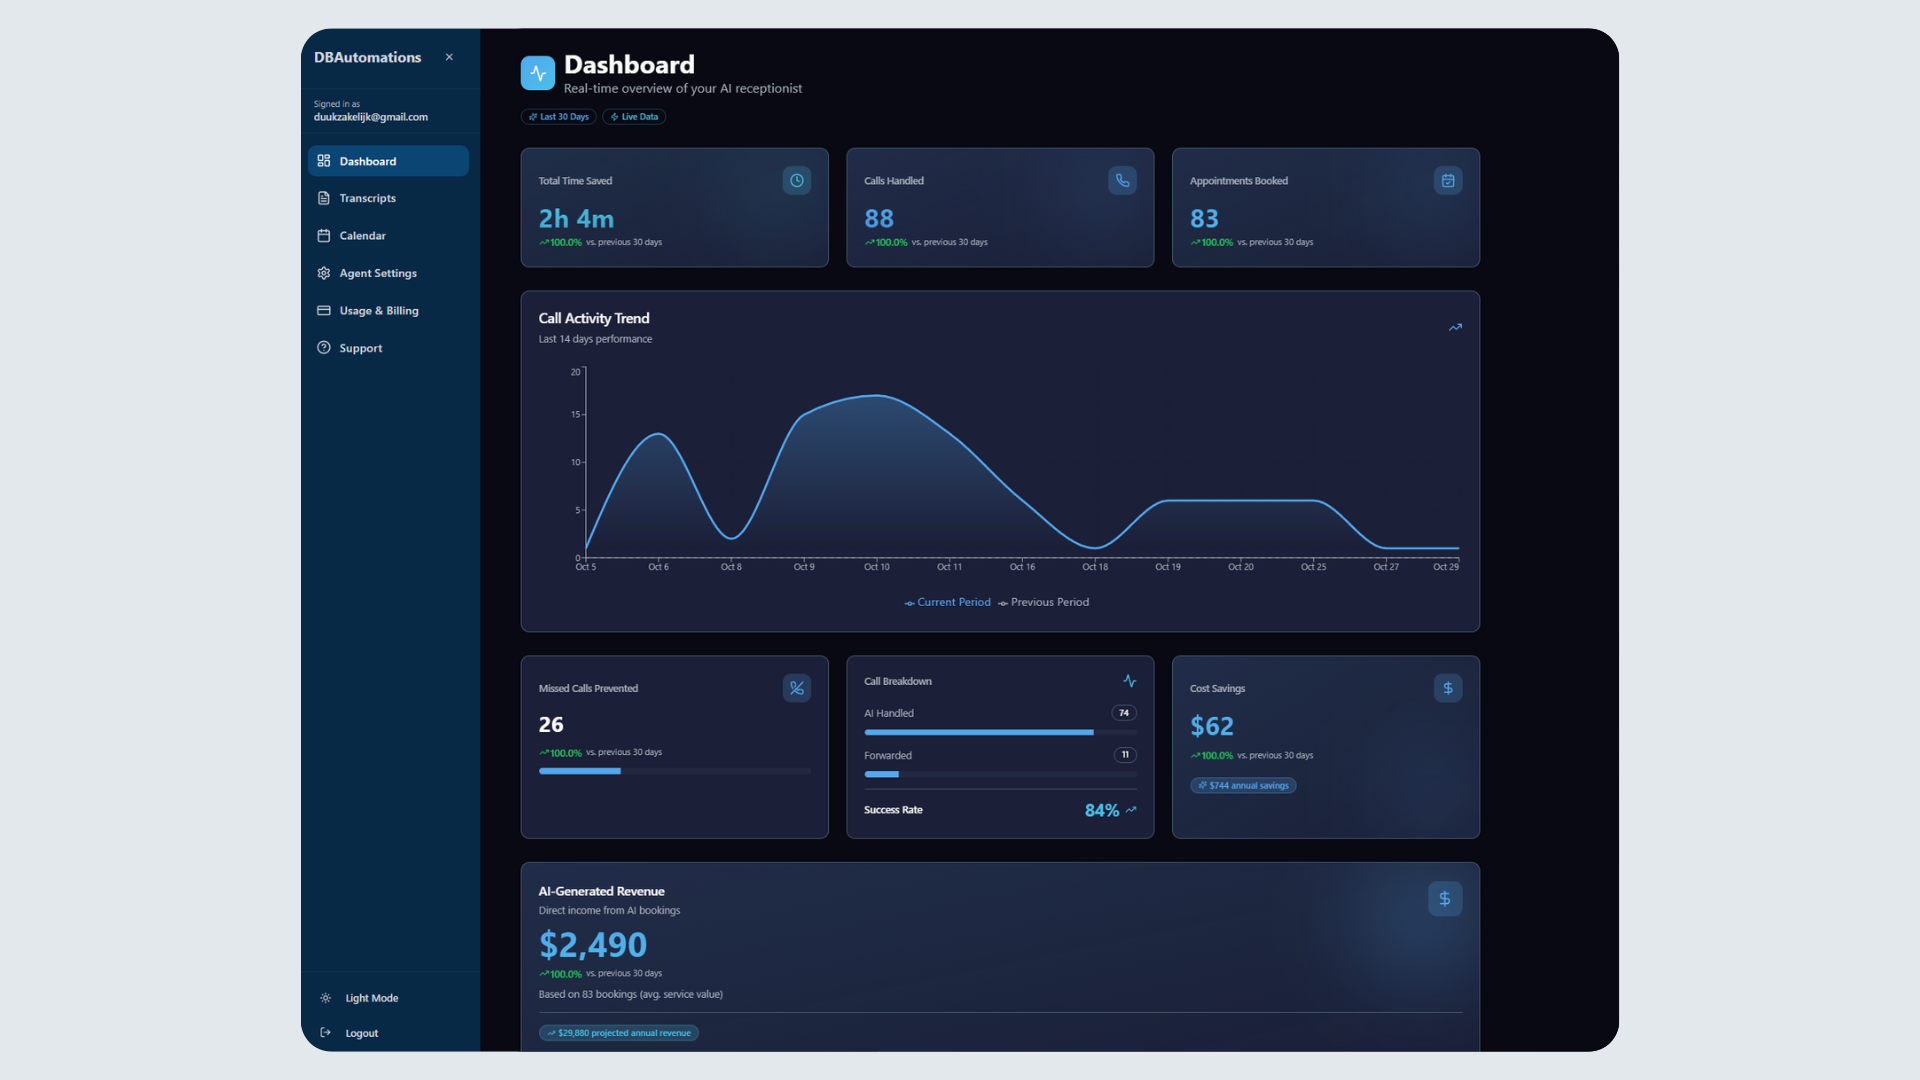
Task: Click the DBAutomations dashboard logo icon
Action: point(538,72)
